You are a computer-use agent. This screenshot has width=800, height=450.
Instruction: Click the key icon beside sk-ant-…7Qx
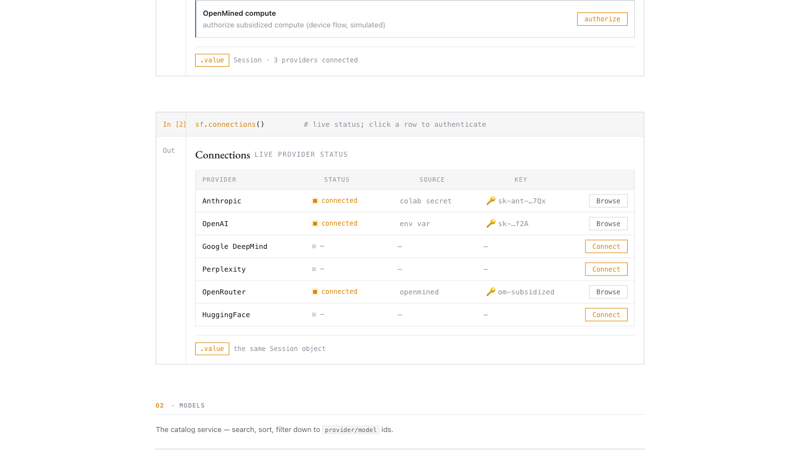491,201
